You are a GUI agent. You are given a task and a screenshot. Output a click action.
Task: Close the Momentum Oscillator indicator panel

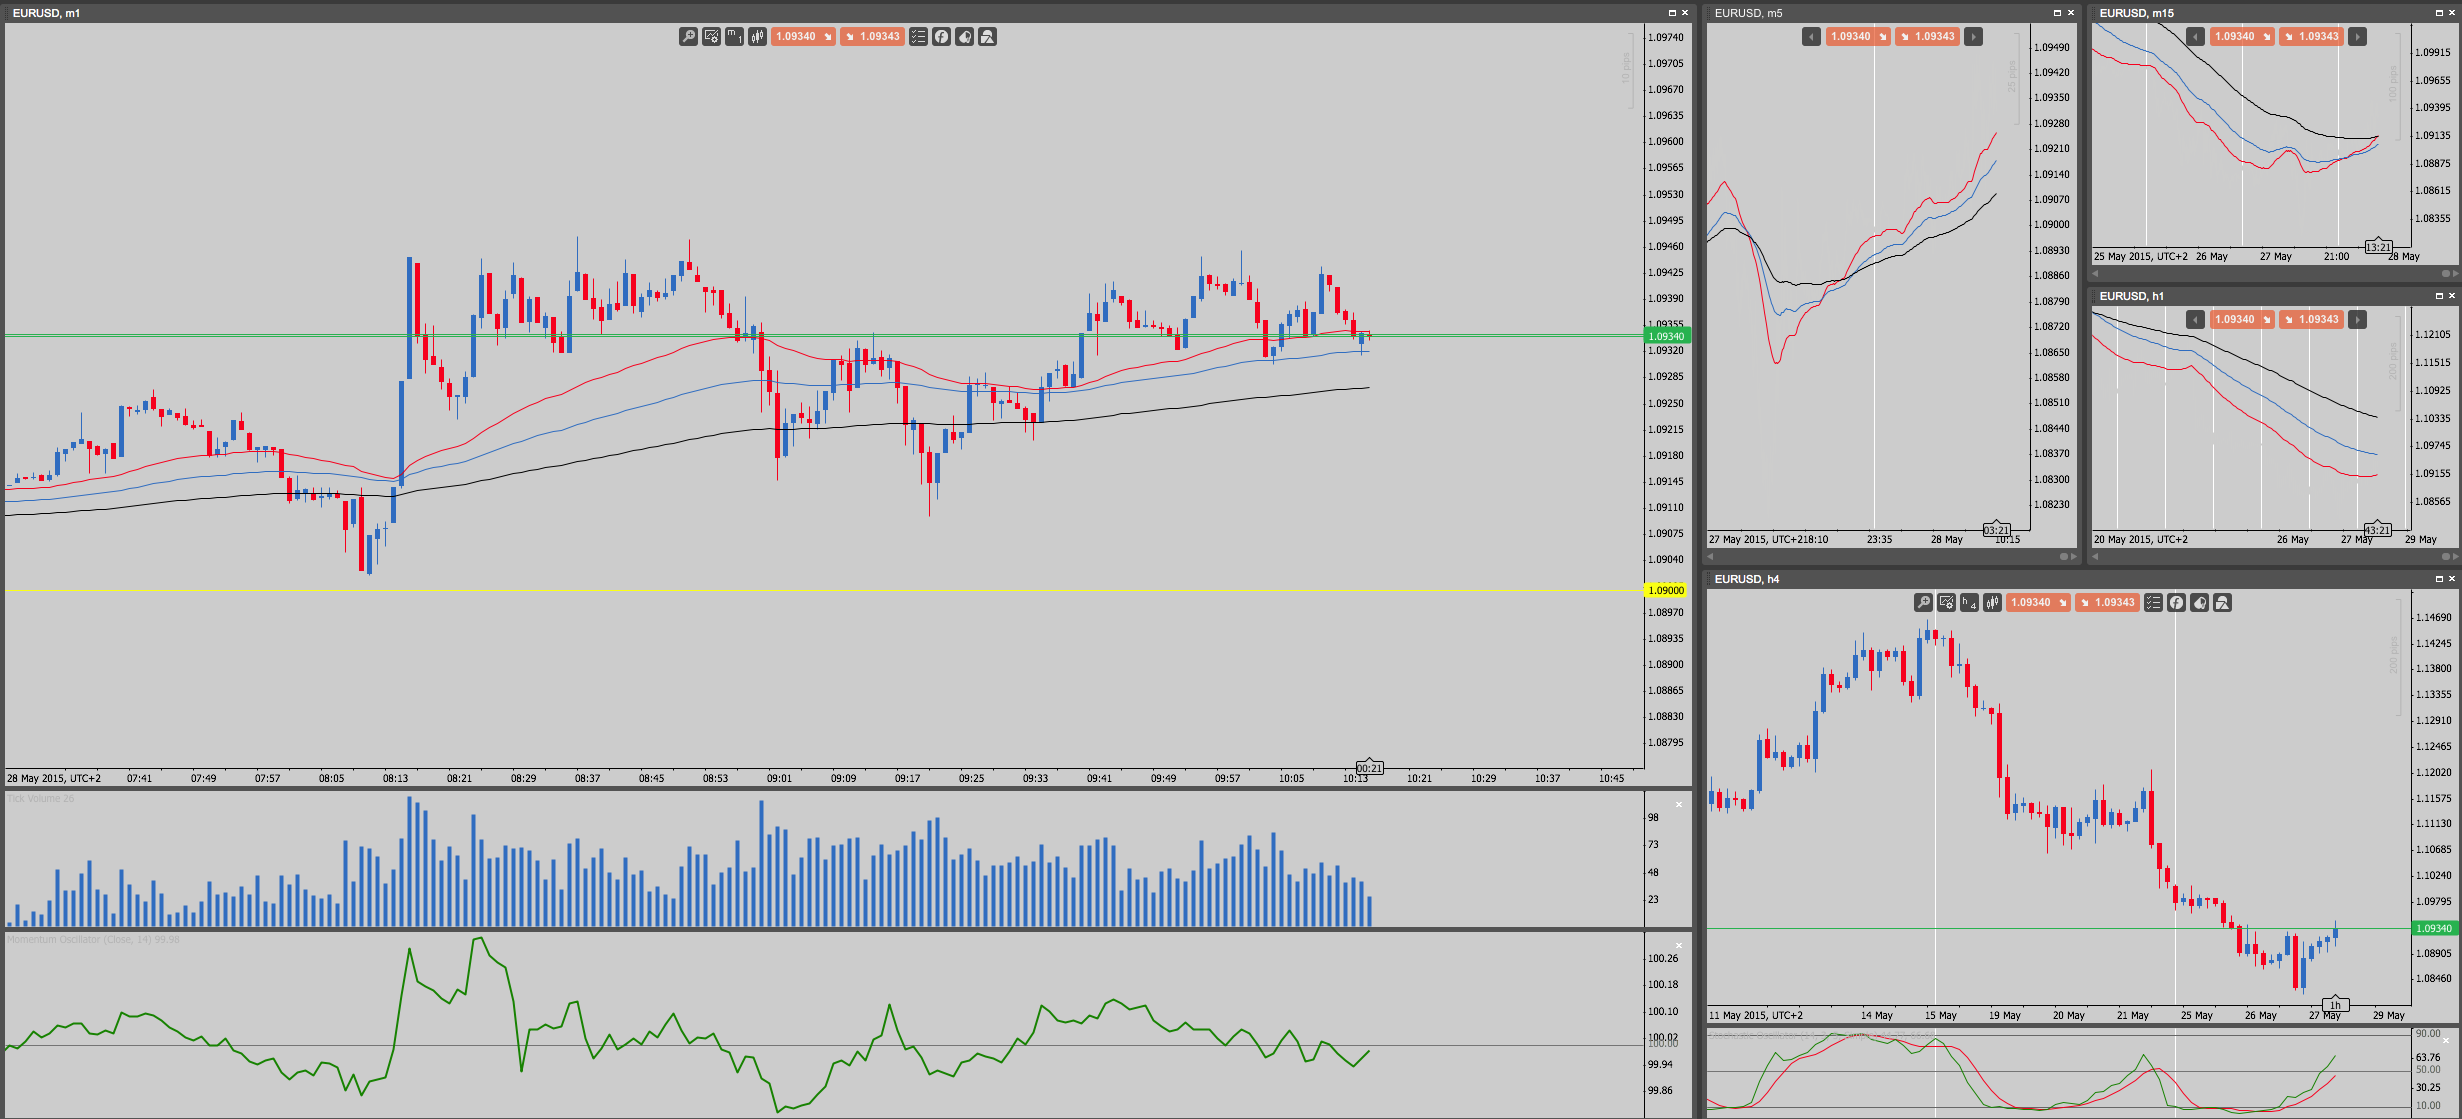pos(1679,945)
